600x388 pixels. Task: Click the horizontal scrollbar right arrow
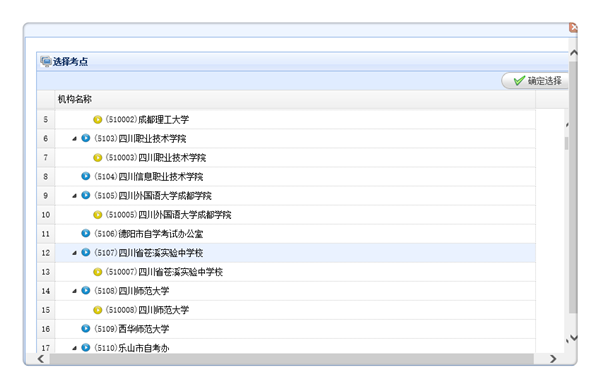[553, 359]
